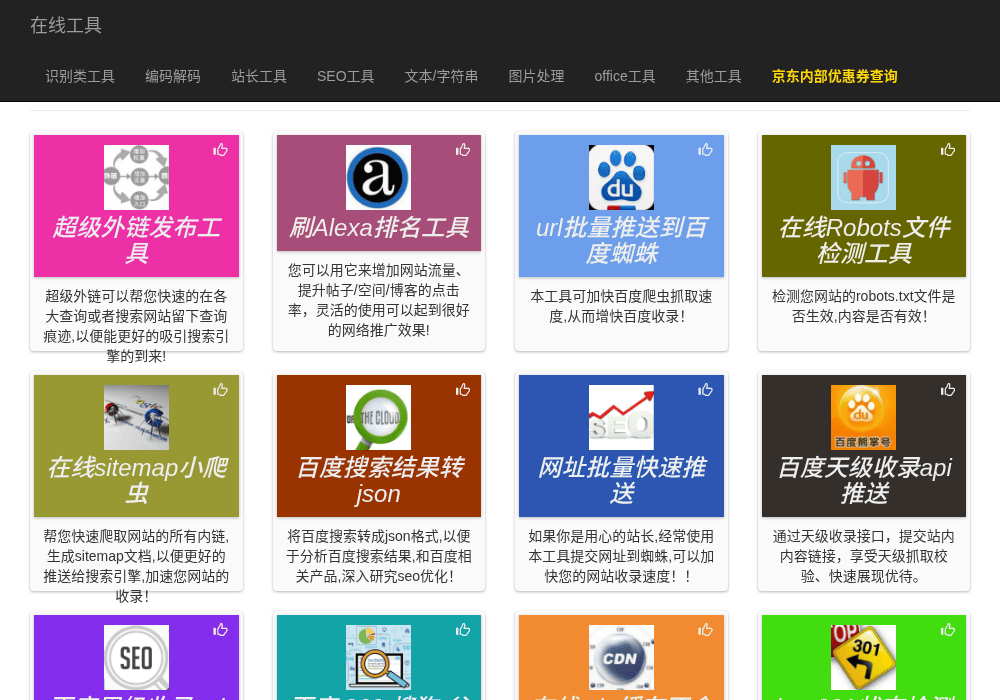
Task: Like the 超级外链发布工具 card with thumbs-up
Action: point(220,150)
